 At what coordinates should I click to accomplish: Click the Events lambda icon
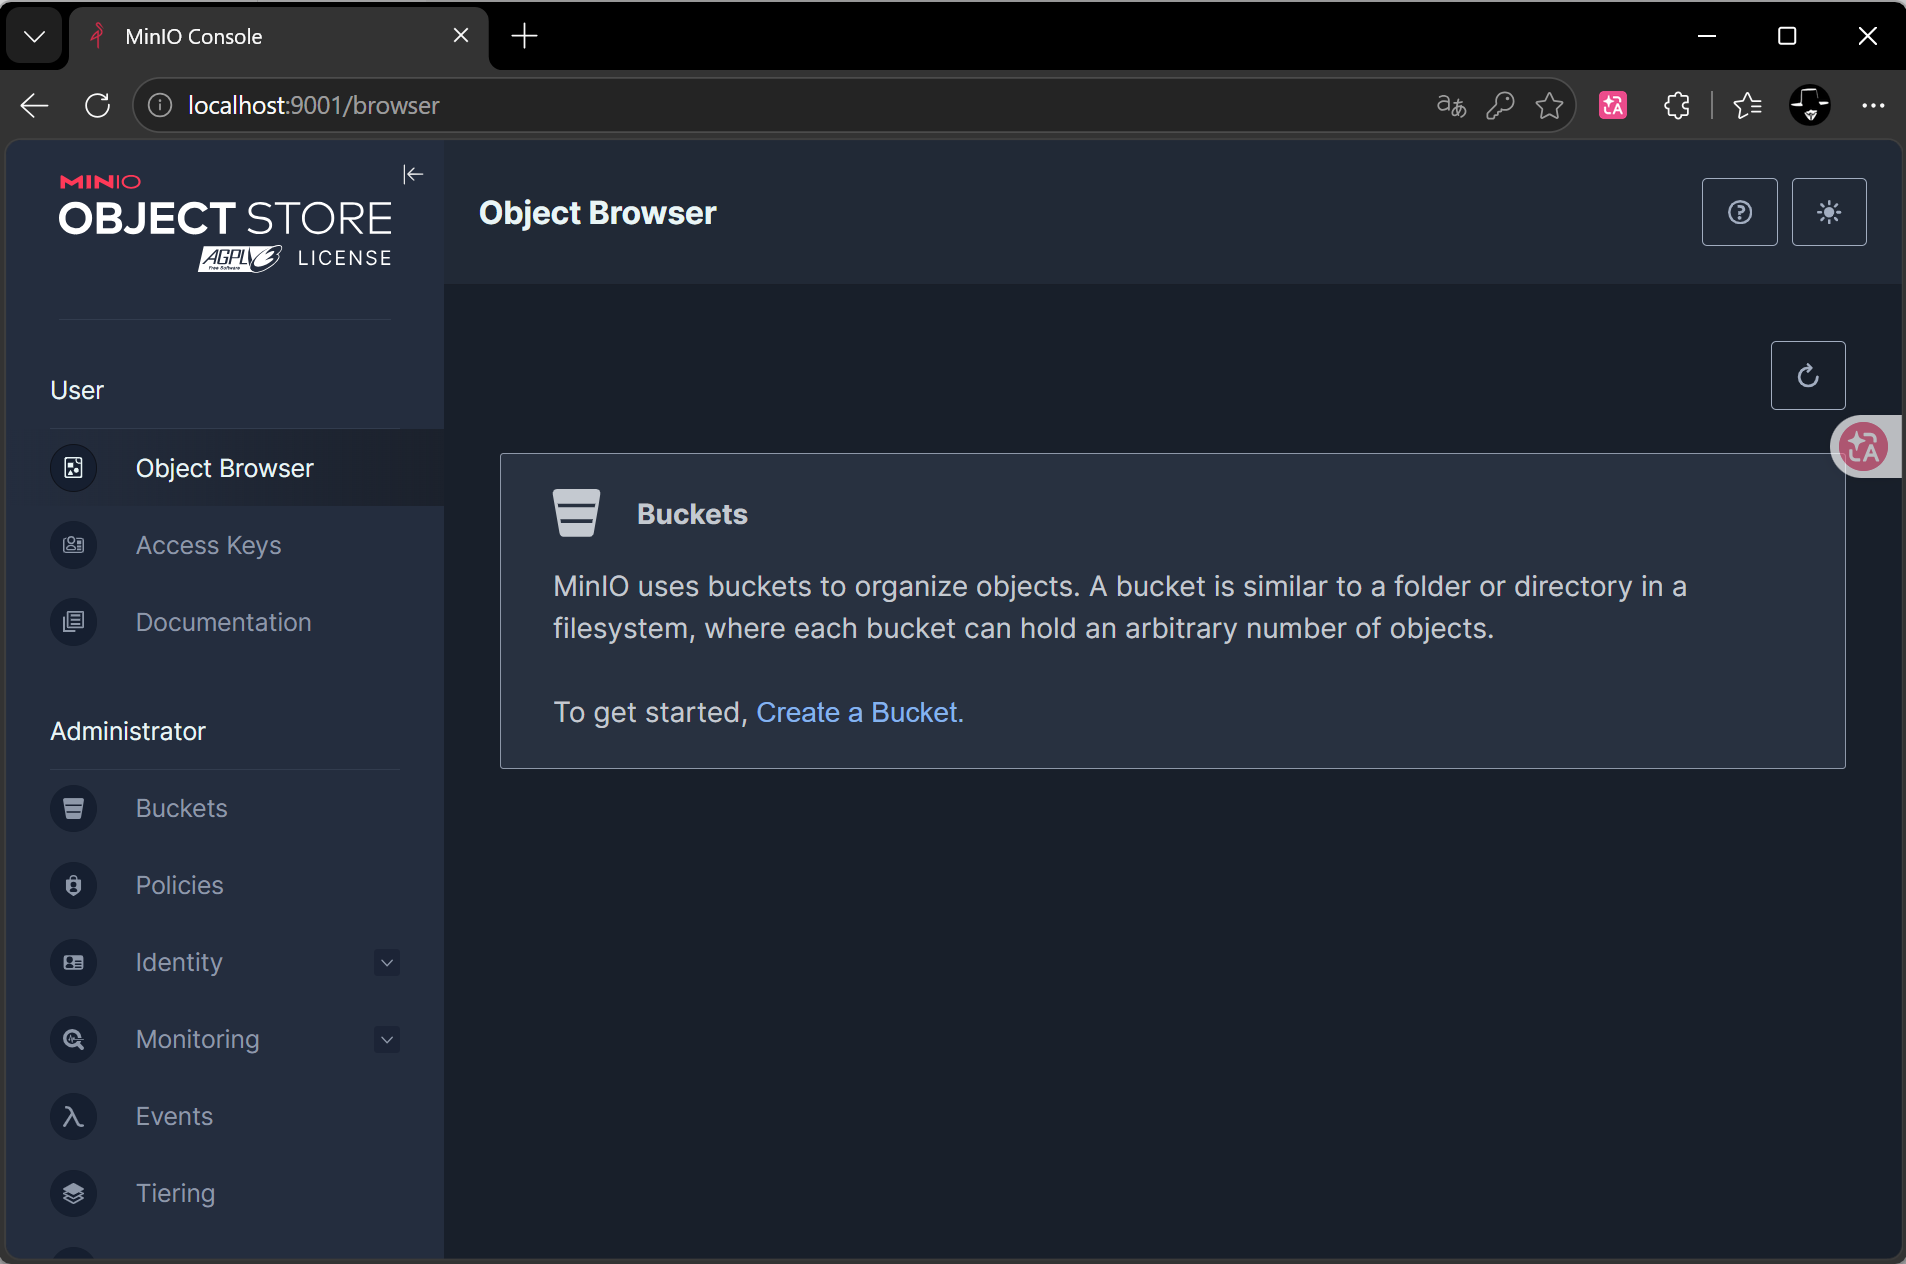[73, 1116]
